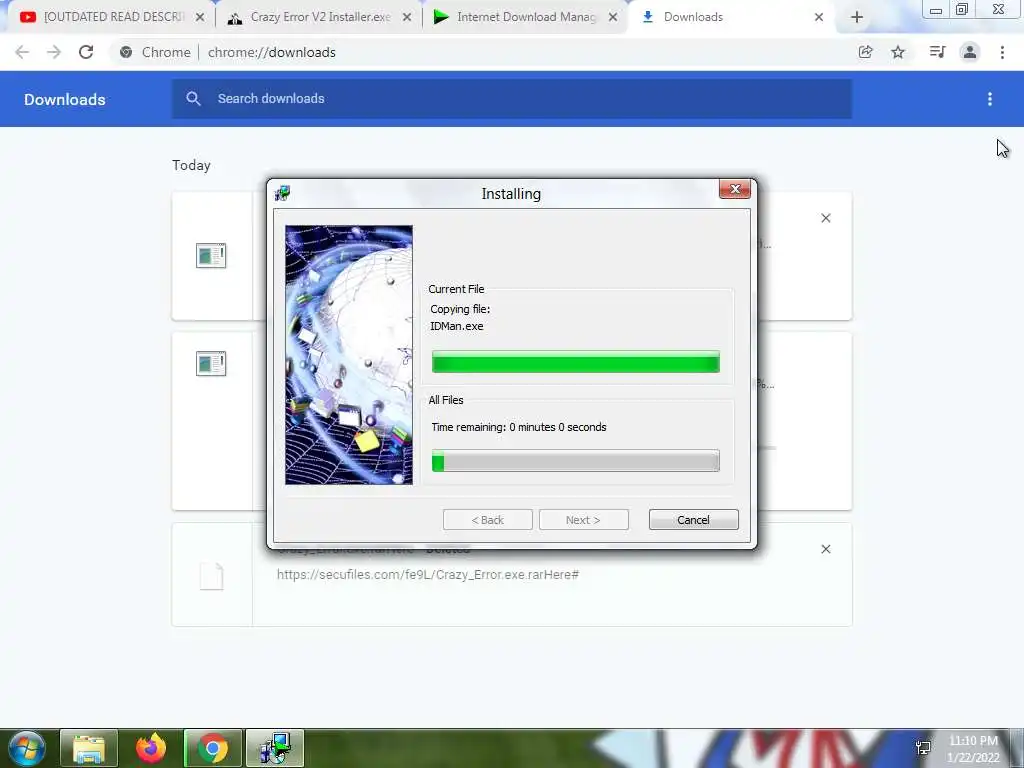1024x768 pixels.
Task: Close the Internet Download Manager tab
Action: tap(613, 18)
